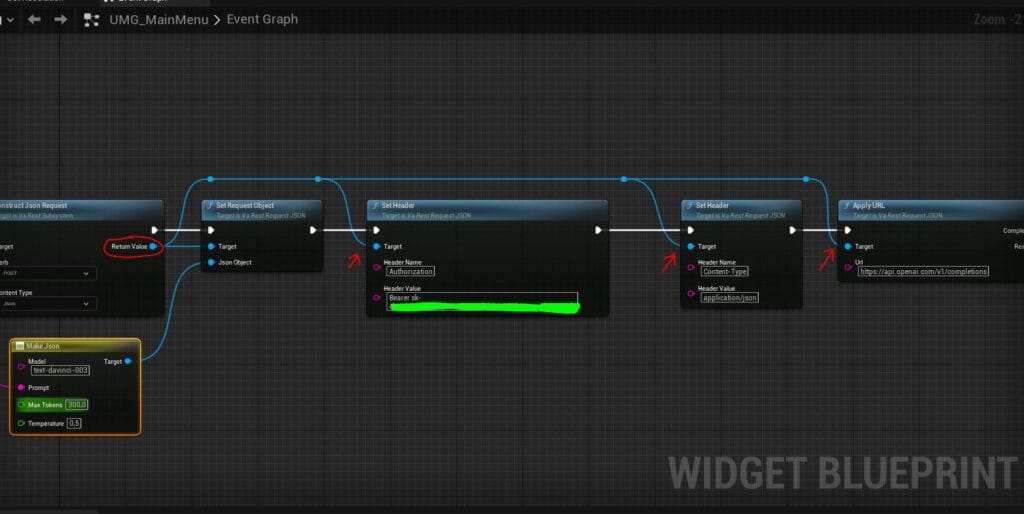
Task: Click the blueprint graph icon before UMG_MainMenu
Action: (x=92, y=19)
